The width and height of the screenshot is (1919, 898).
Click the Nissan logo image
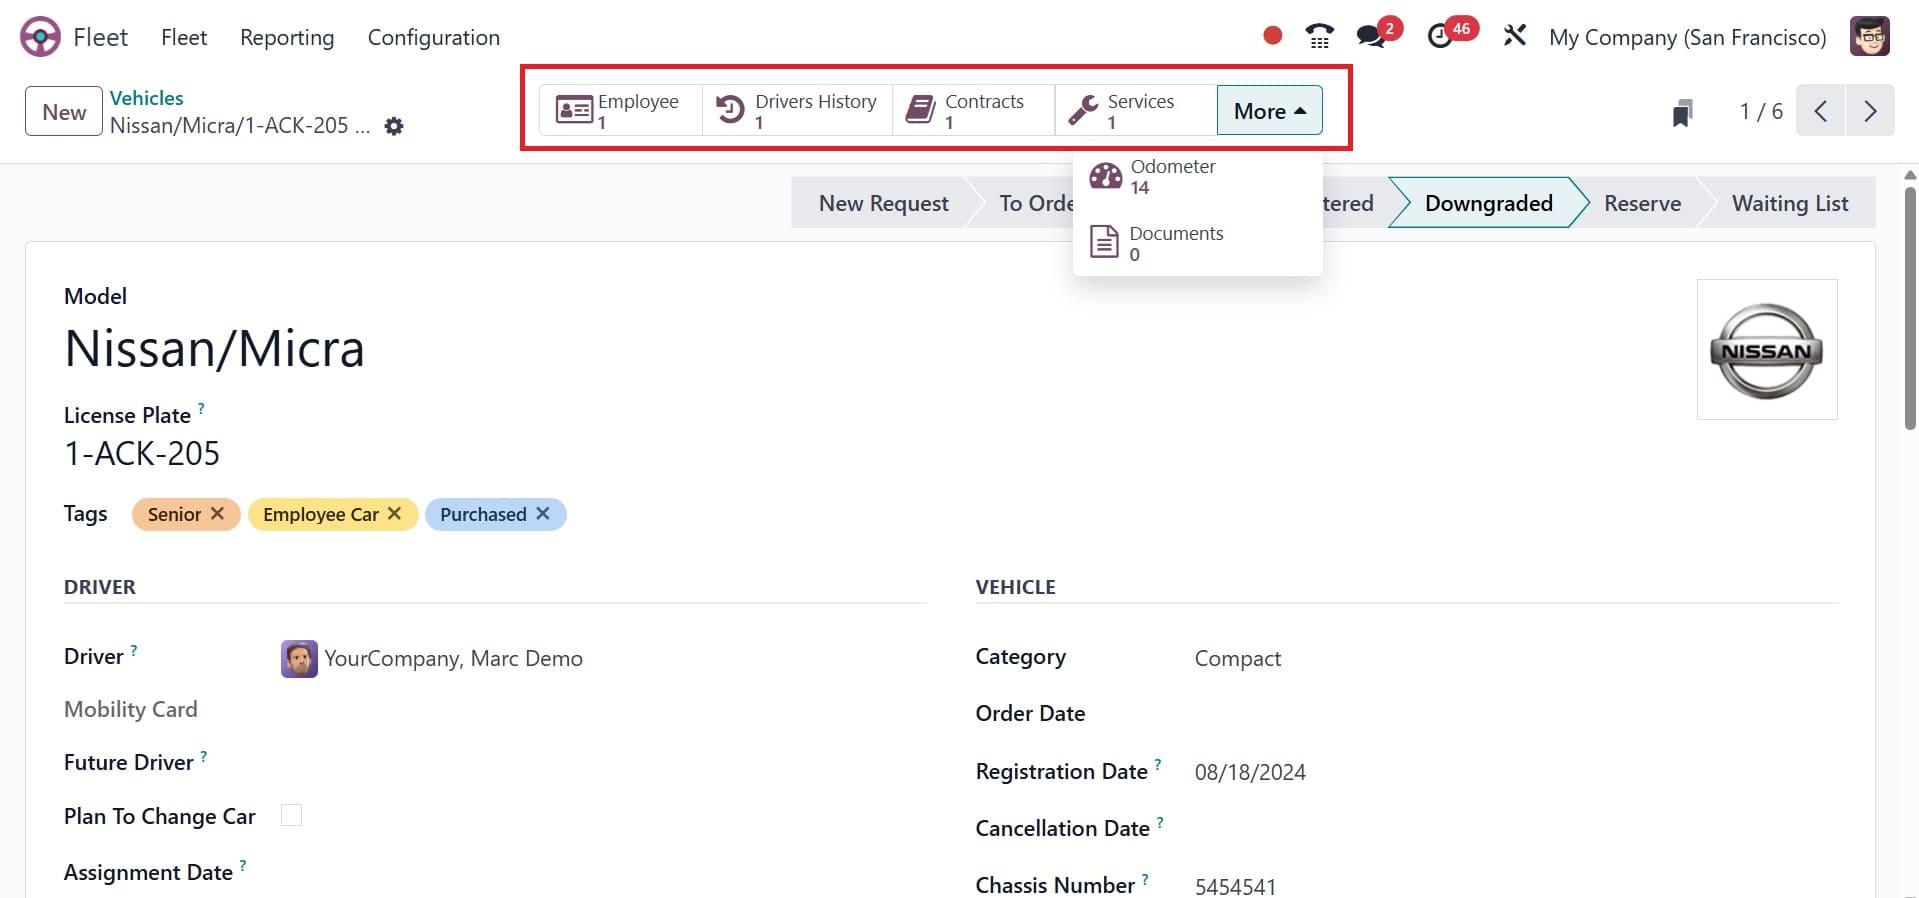pyautogui.click(x=1767, y=350)
